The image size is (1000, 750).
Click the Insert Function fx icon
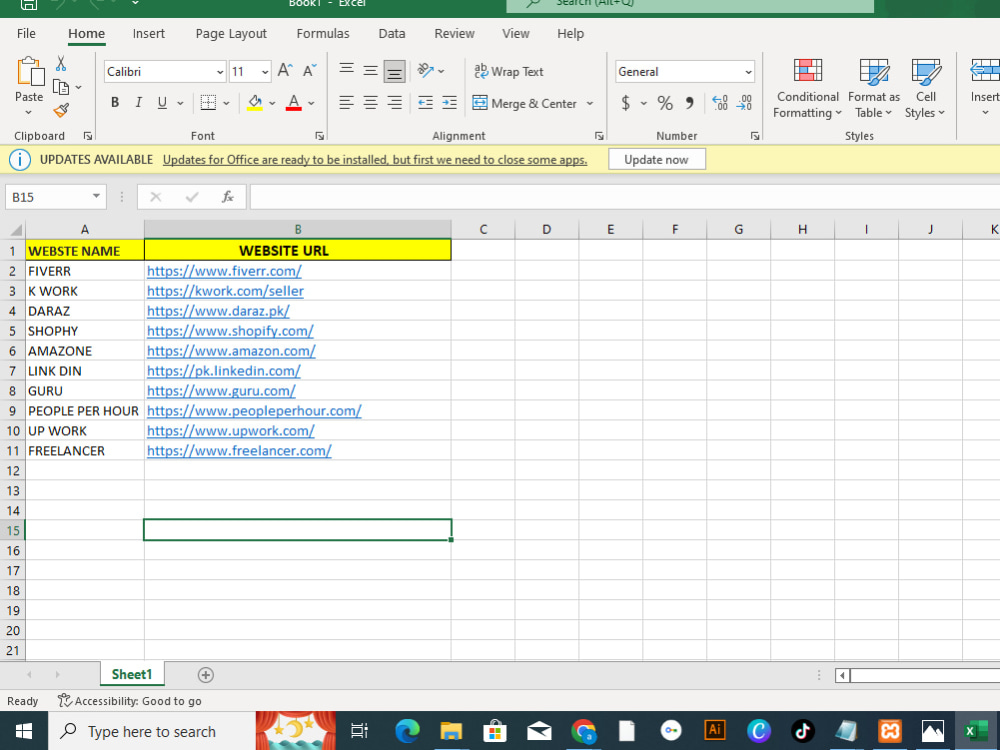[x=228, y=197]
